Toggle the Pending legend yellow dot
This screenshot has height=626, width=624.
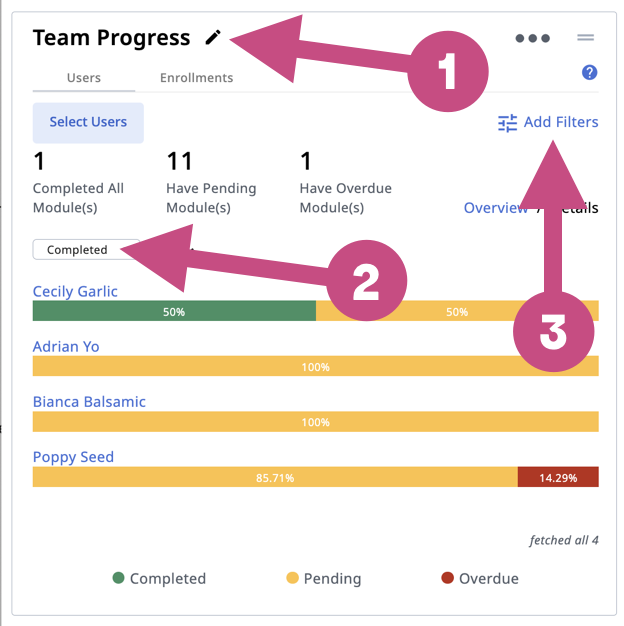293,578
